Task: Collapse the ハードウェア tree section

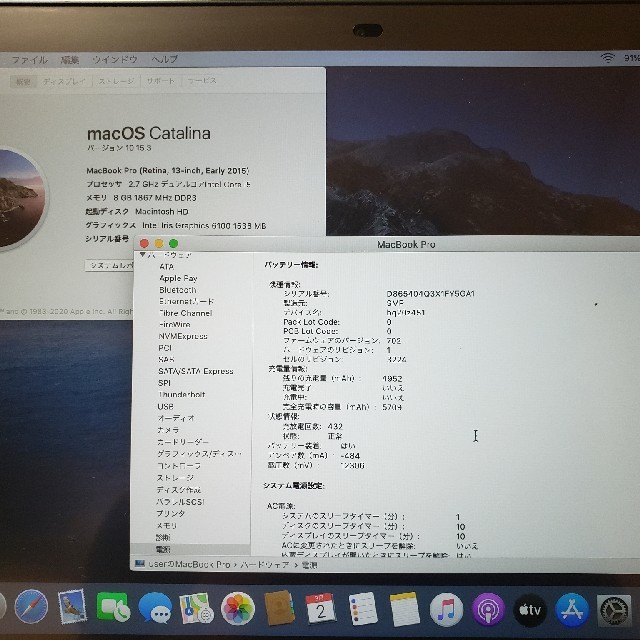Action: pos(142,255)
